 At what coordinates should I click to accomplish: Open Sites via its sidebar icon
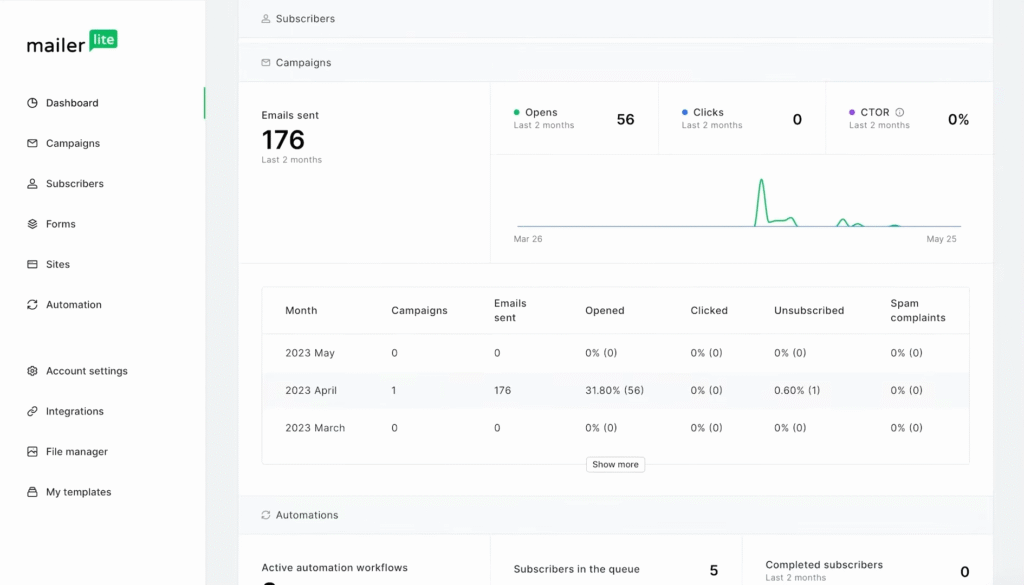[32, 264]
